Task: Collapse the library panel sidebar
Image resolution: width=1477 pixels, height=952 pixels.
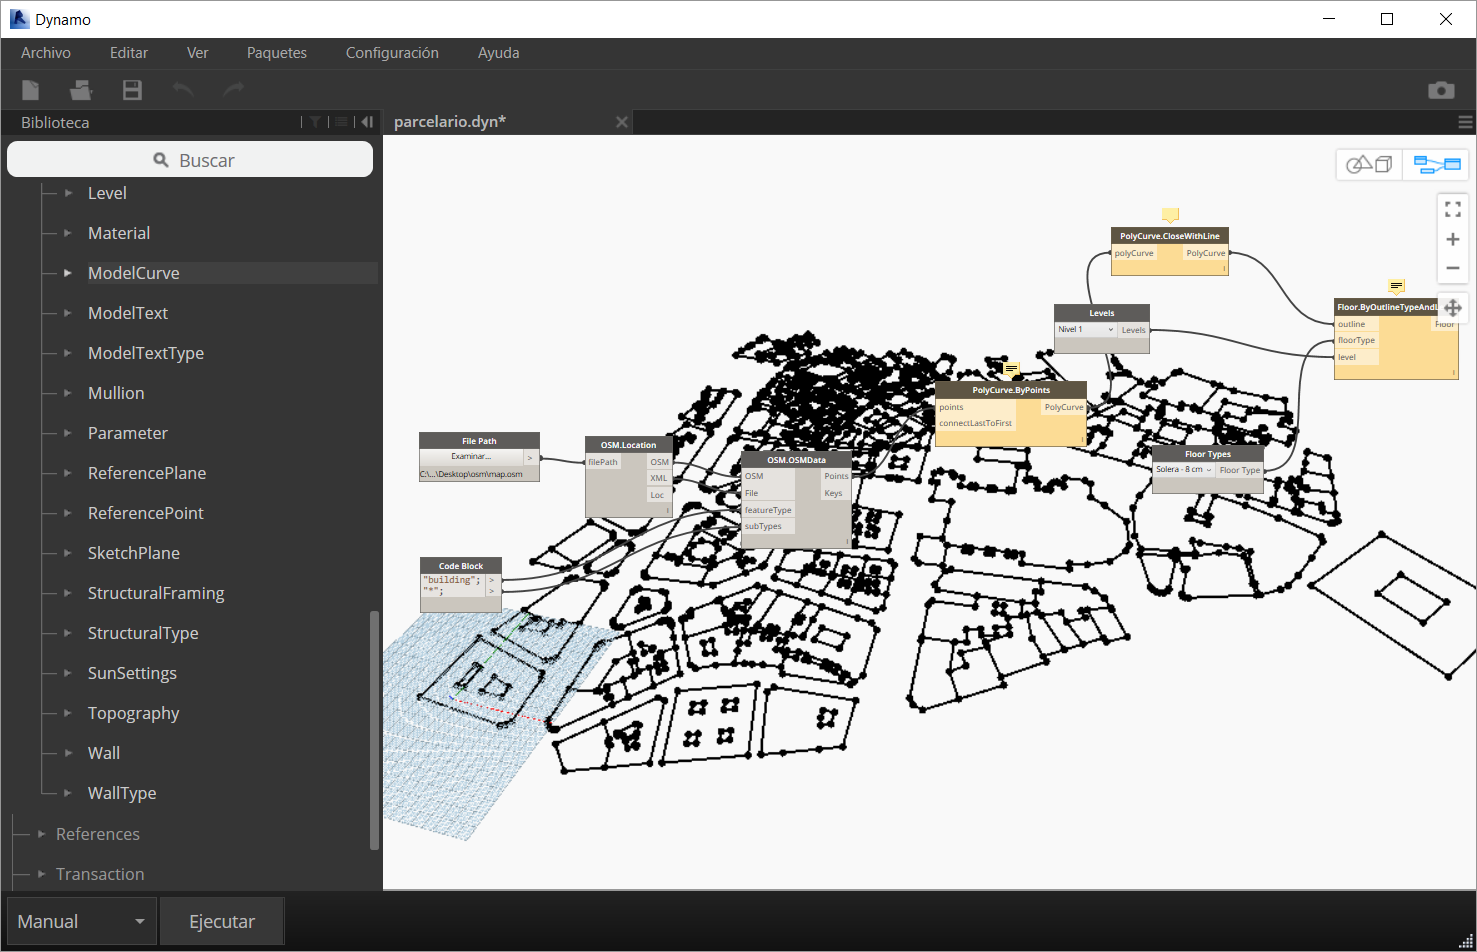Action: pos(367,122)
